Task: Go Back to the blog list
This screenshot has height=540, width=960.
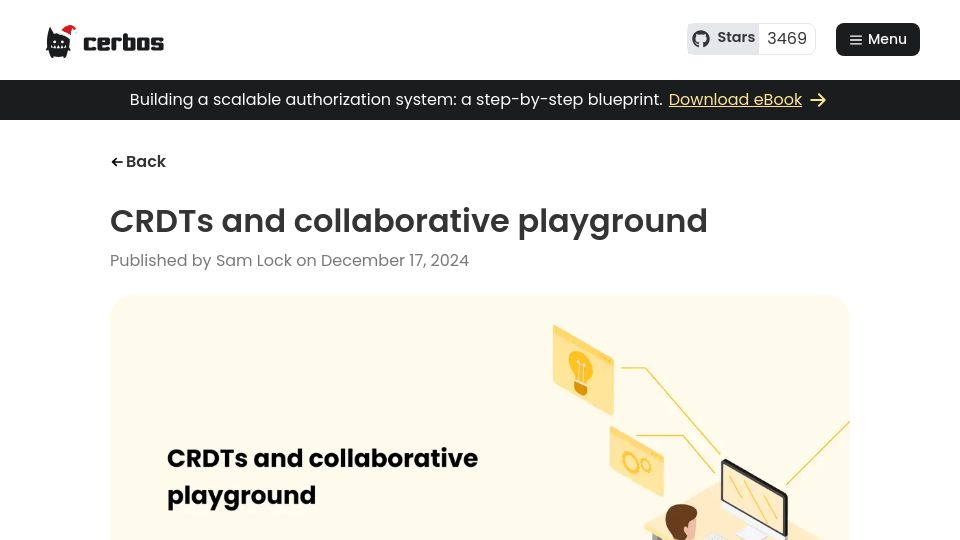Action: point(138,162)
